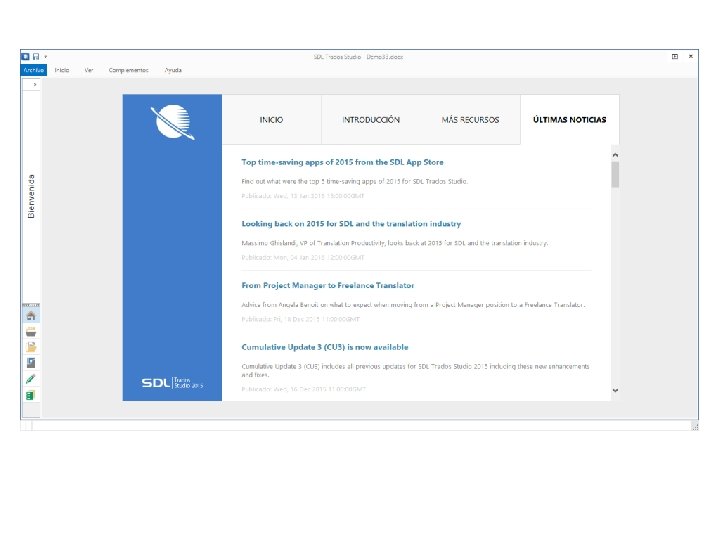Open the Ayuda ribbon tab
The width and height of the screenshot is (720, 540).
(x=173, y=70)
